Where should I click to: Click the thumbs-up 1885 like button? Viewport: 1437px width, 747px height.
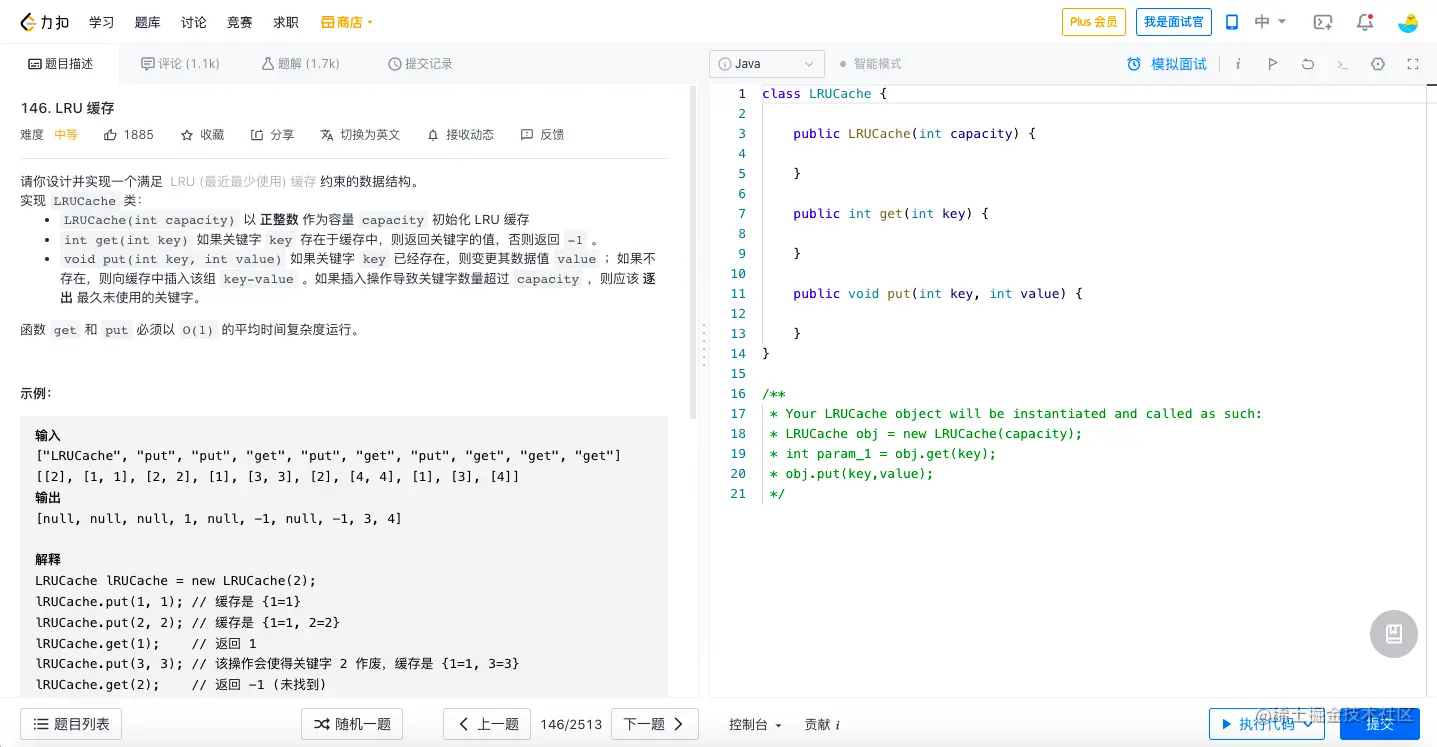click(x=128, y=134)
